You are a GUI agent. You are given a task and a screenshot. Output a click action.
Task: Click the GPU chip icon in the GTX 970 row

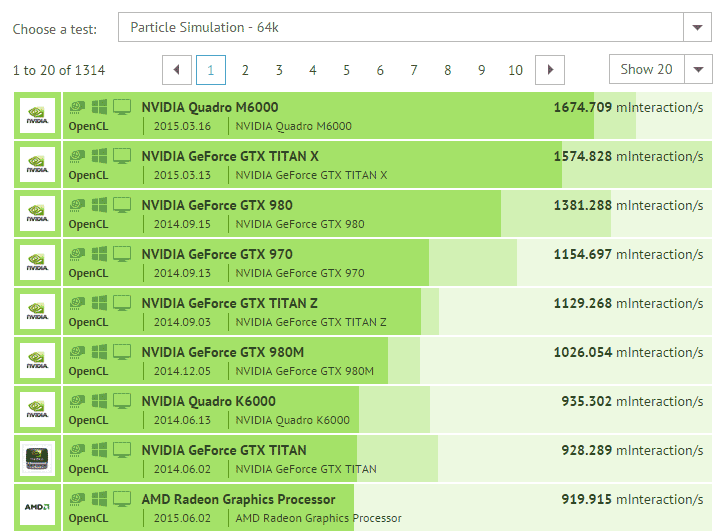click(77, 254)
